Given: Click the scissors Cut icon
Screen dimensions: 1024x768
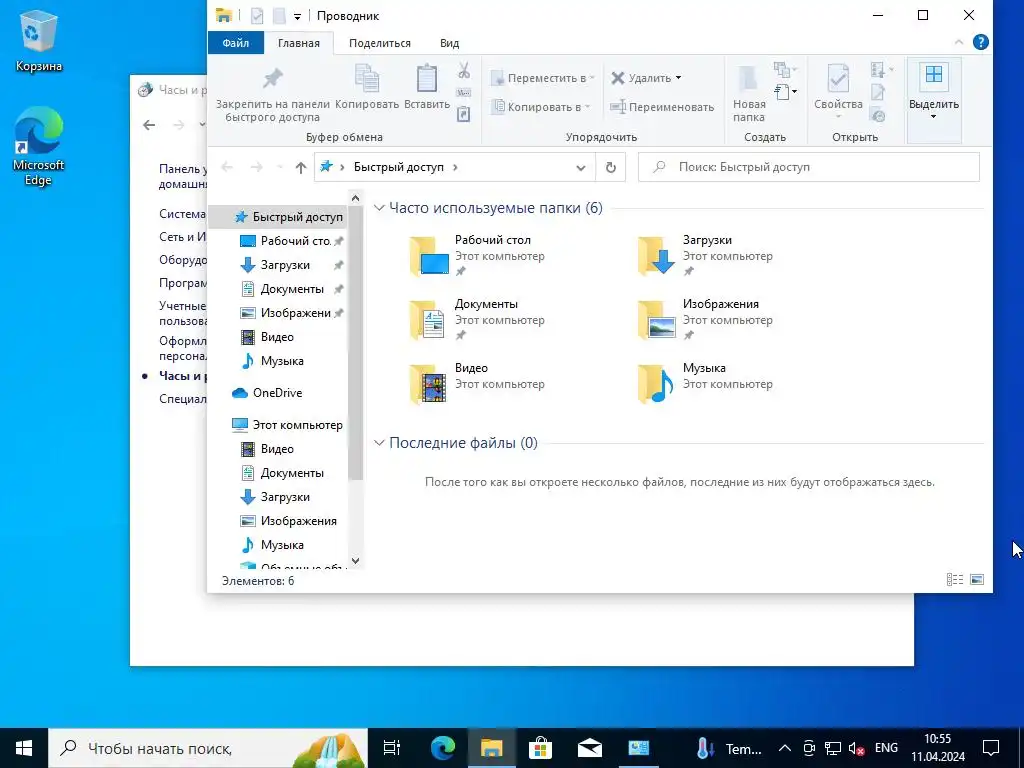Looking at the screenshot, I should pyautogui.click(x=464, y=70).
